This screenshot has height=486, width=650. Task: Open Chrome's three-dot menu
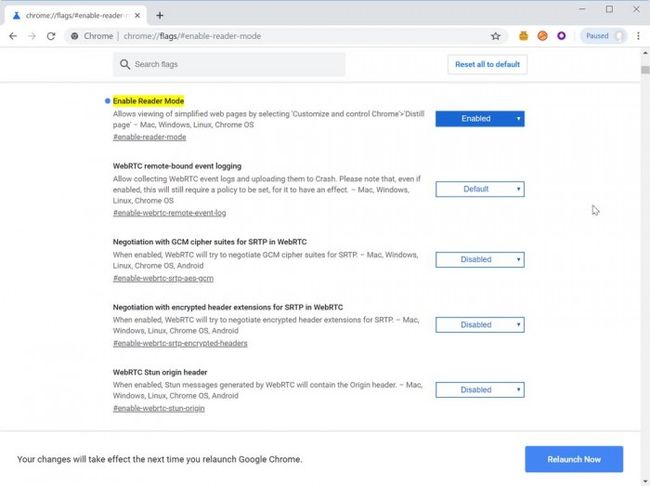tap(638, 36)
